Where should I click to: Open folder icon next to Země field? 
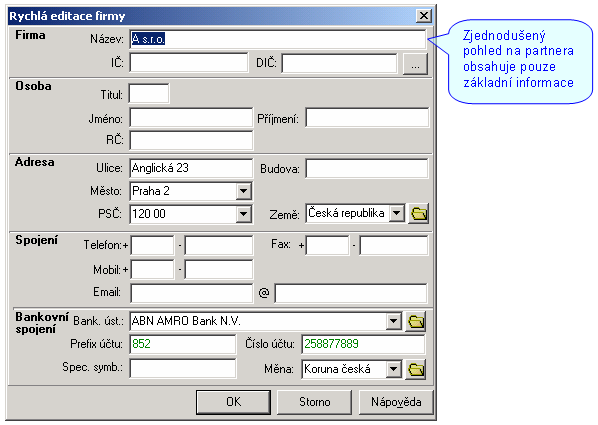click(x=418, y=214)
